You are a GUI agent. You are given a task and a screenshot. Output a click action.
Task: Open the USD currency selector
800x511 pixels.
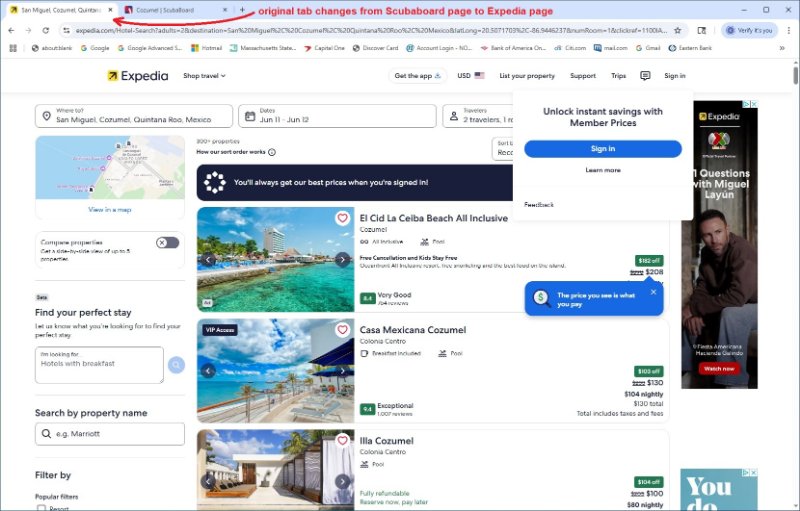coord(470,75)
